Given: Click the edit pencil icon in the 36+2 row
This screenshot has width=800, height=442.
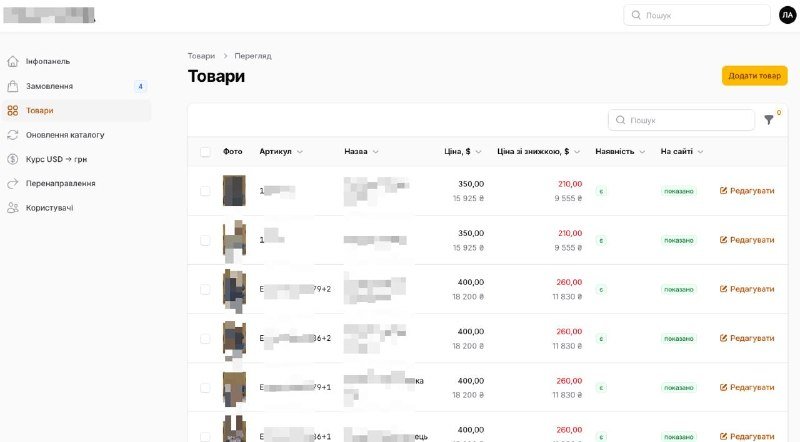Looking at the screenshot, I should pyautogui.click(x=723, y=338).
